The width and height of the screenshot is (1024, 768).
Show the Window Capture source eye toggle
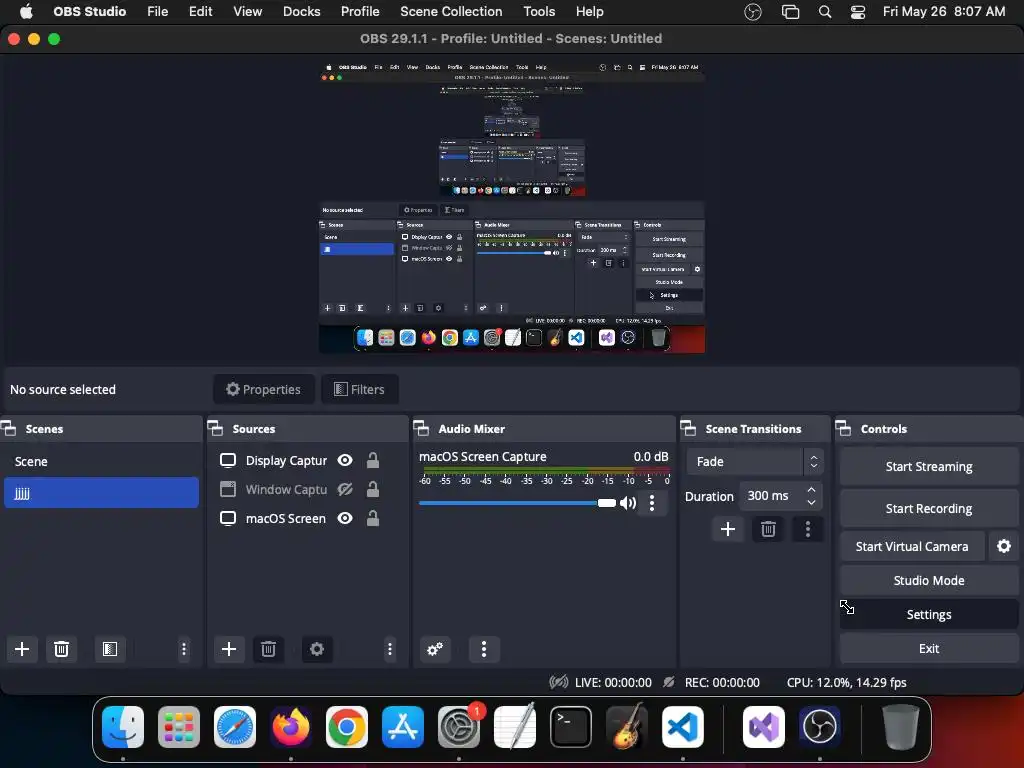[345, 489]
